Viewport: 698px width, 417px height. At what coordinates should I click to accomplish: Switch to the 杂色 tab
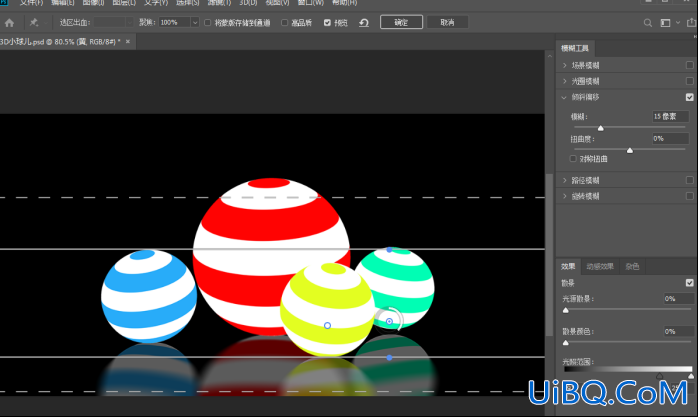633,267
